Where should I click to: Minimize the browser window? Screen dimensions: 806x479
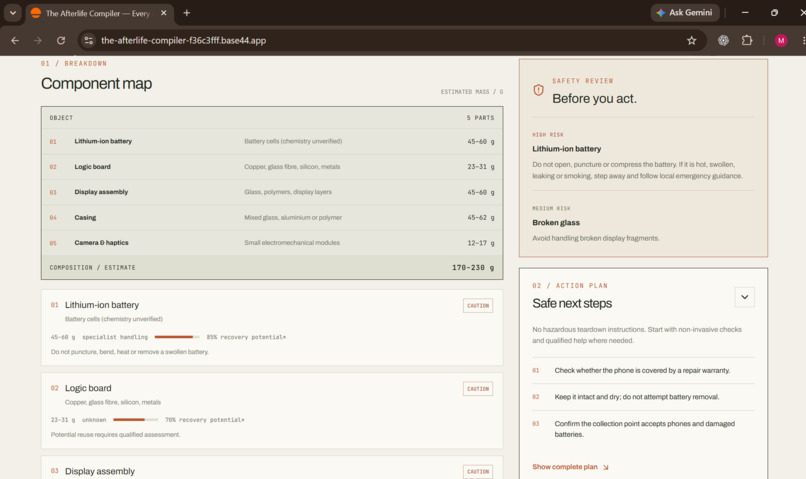pyautogui.click(x=745, y=13)
